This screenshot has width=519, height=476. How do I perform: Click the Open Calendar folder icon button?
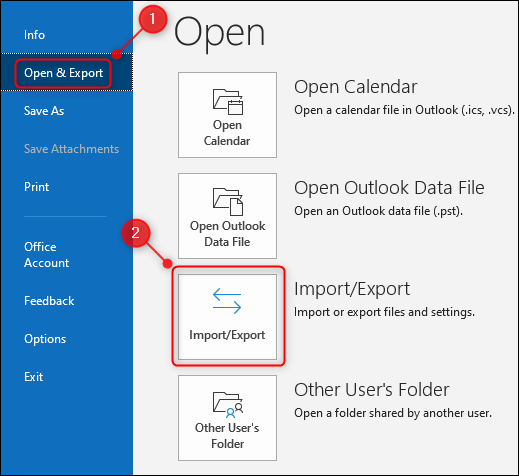click(x=227, y=115)
